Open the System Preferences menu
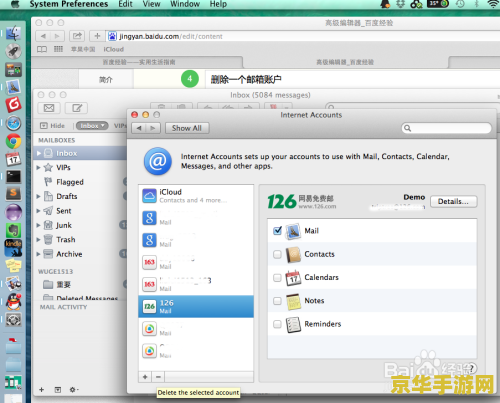The width and height of the screenshot is (500, 403). click(x=69, y=4)
